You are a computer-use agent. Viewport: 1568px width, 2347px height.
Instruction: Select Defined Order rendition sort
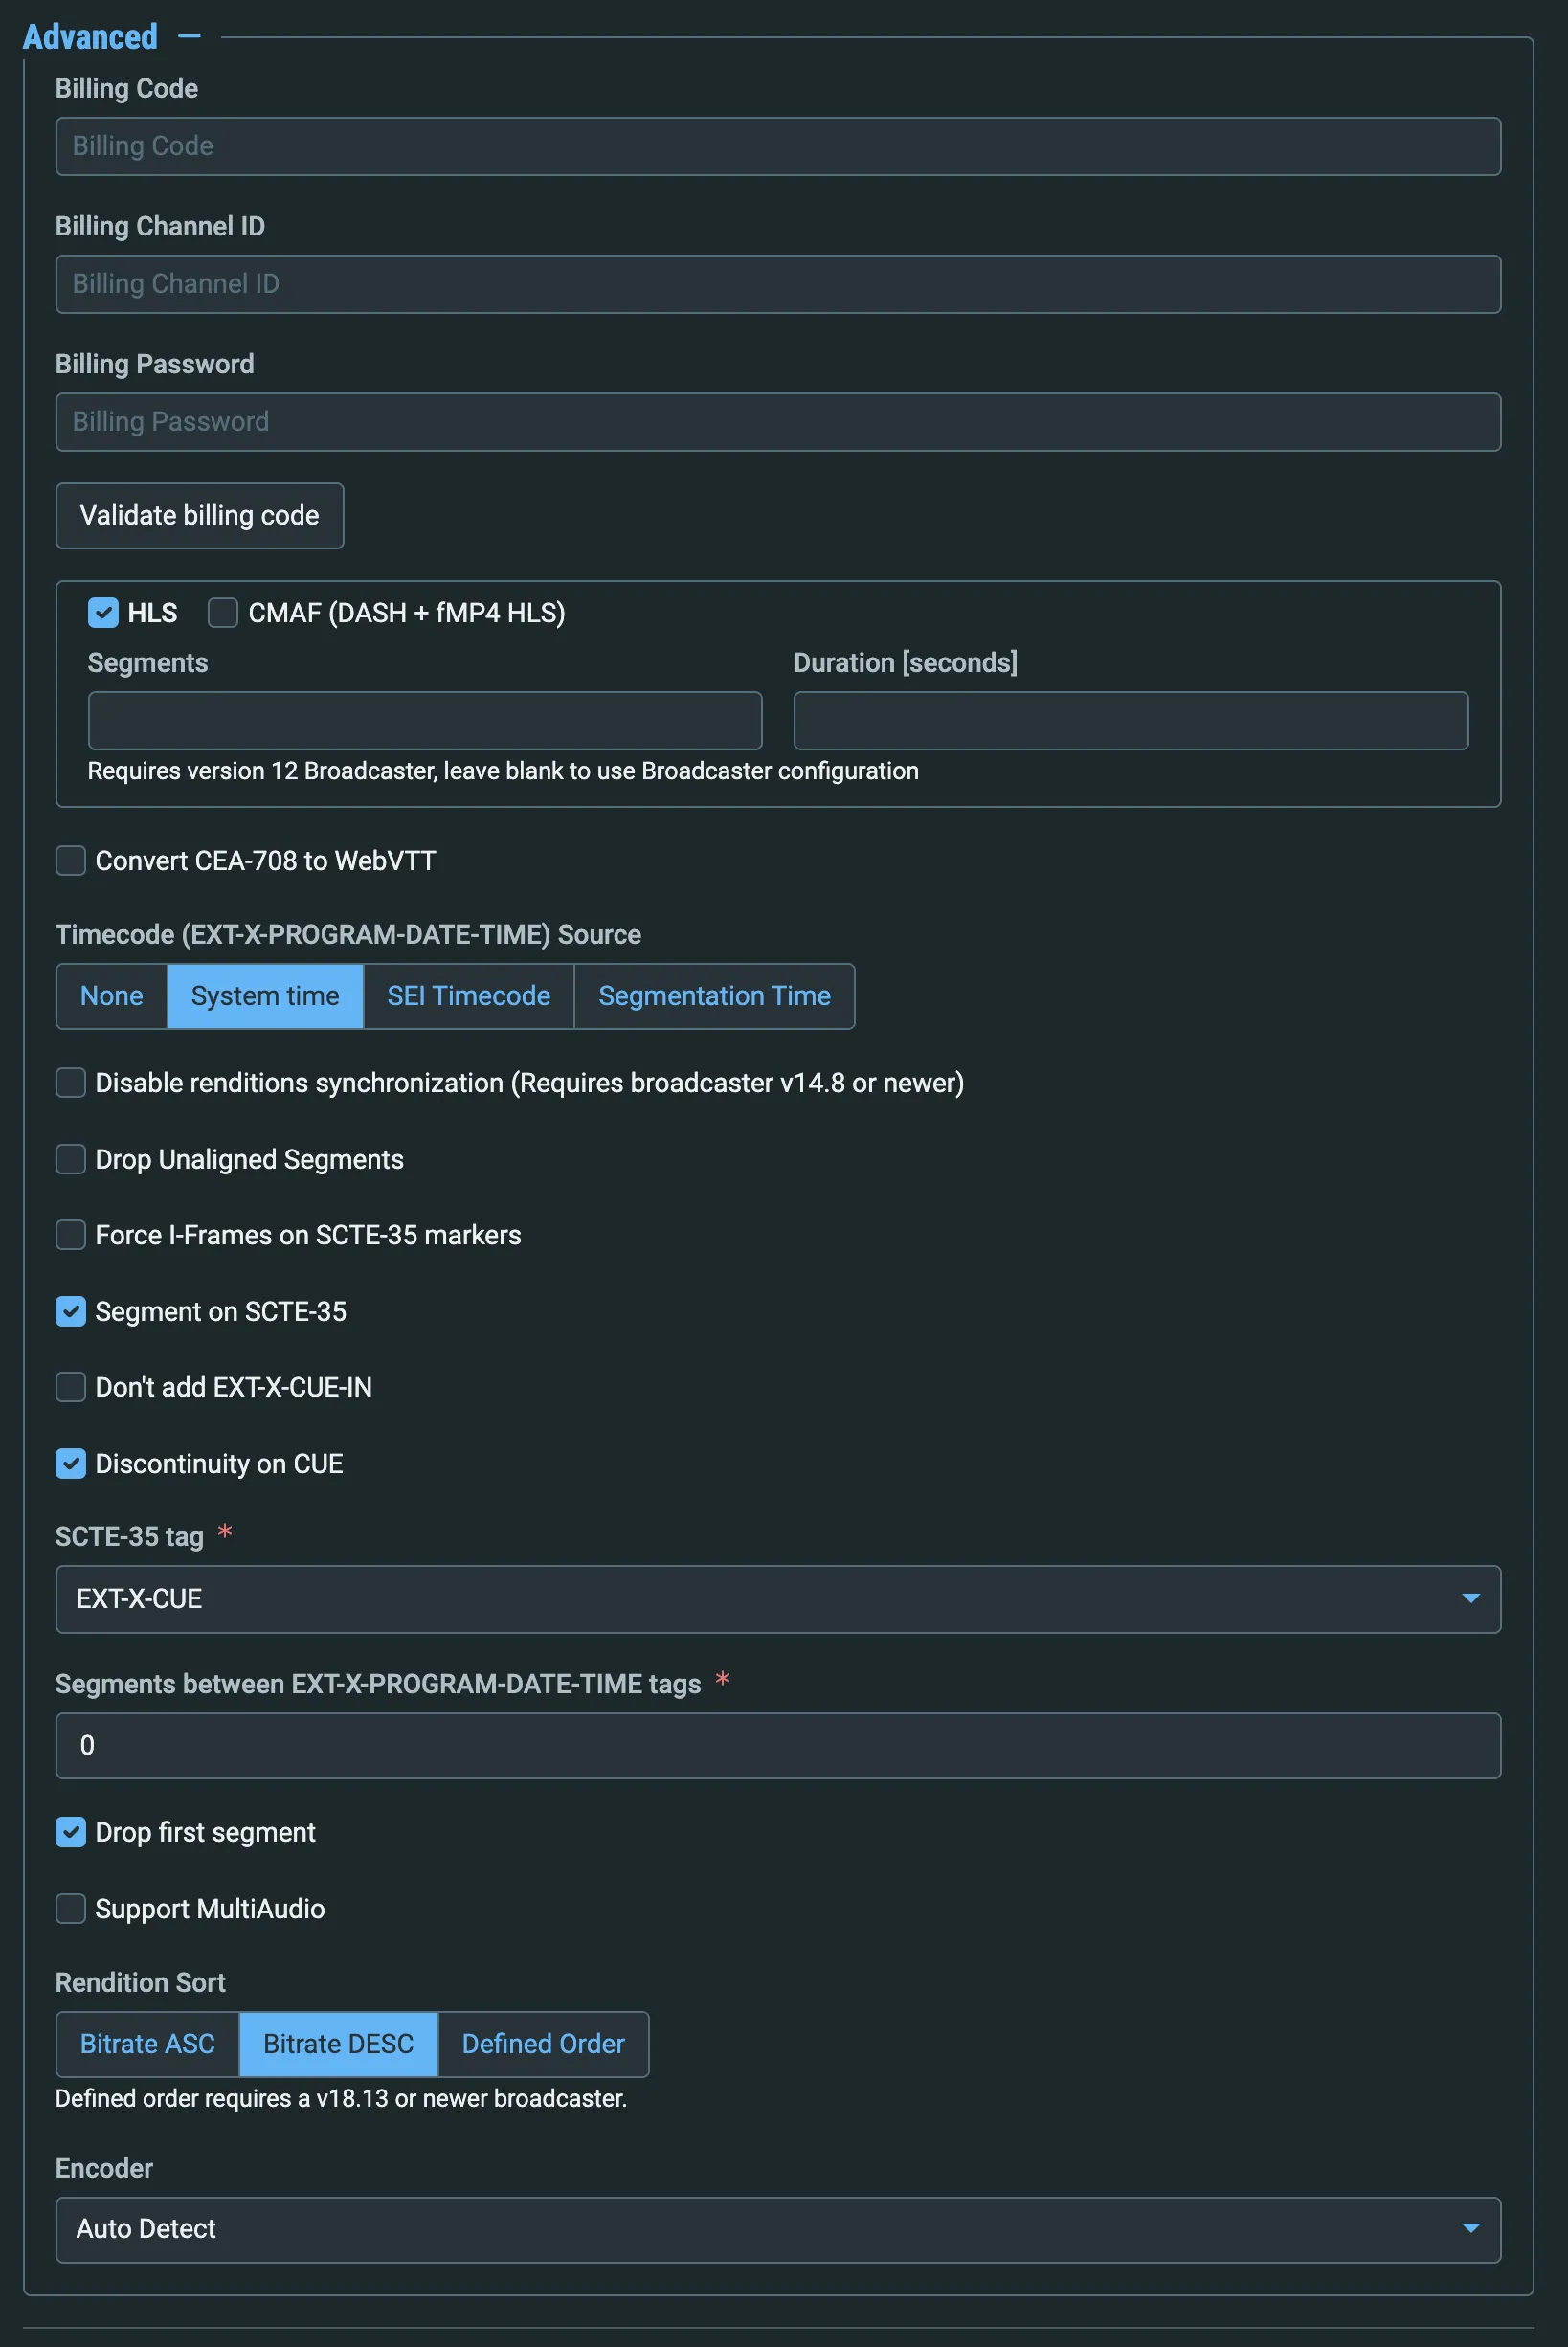[x=544, y=2044]
